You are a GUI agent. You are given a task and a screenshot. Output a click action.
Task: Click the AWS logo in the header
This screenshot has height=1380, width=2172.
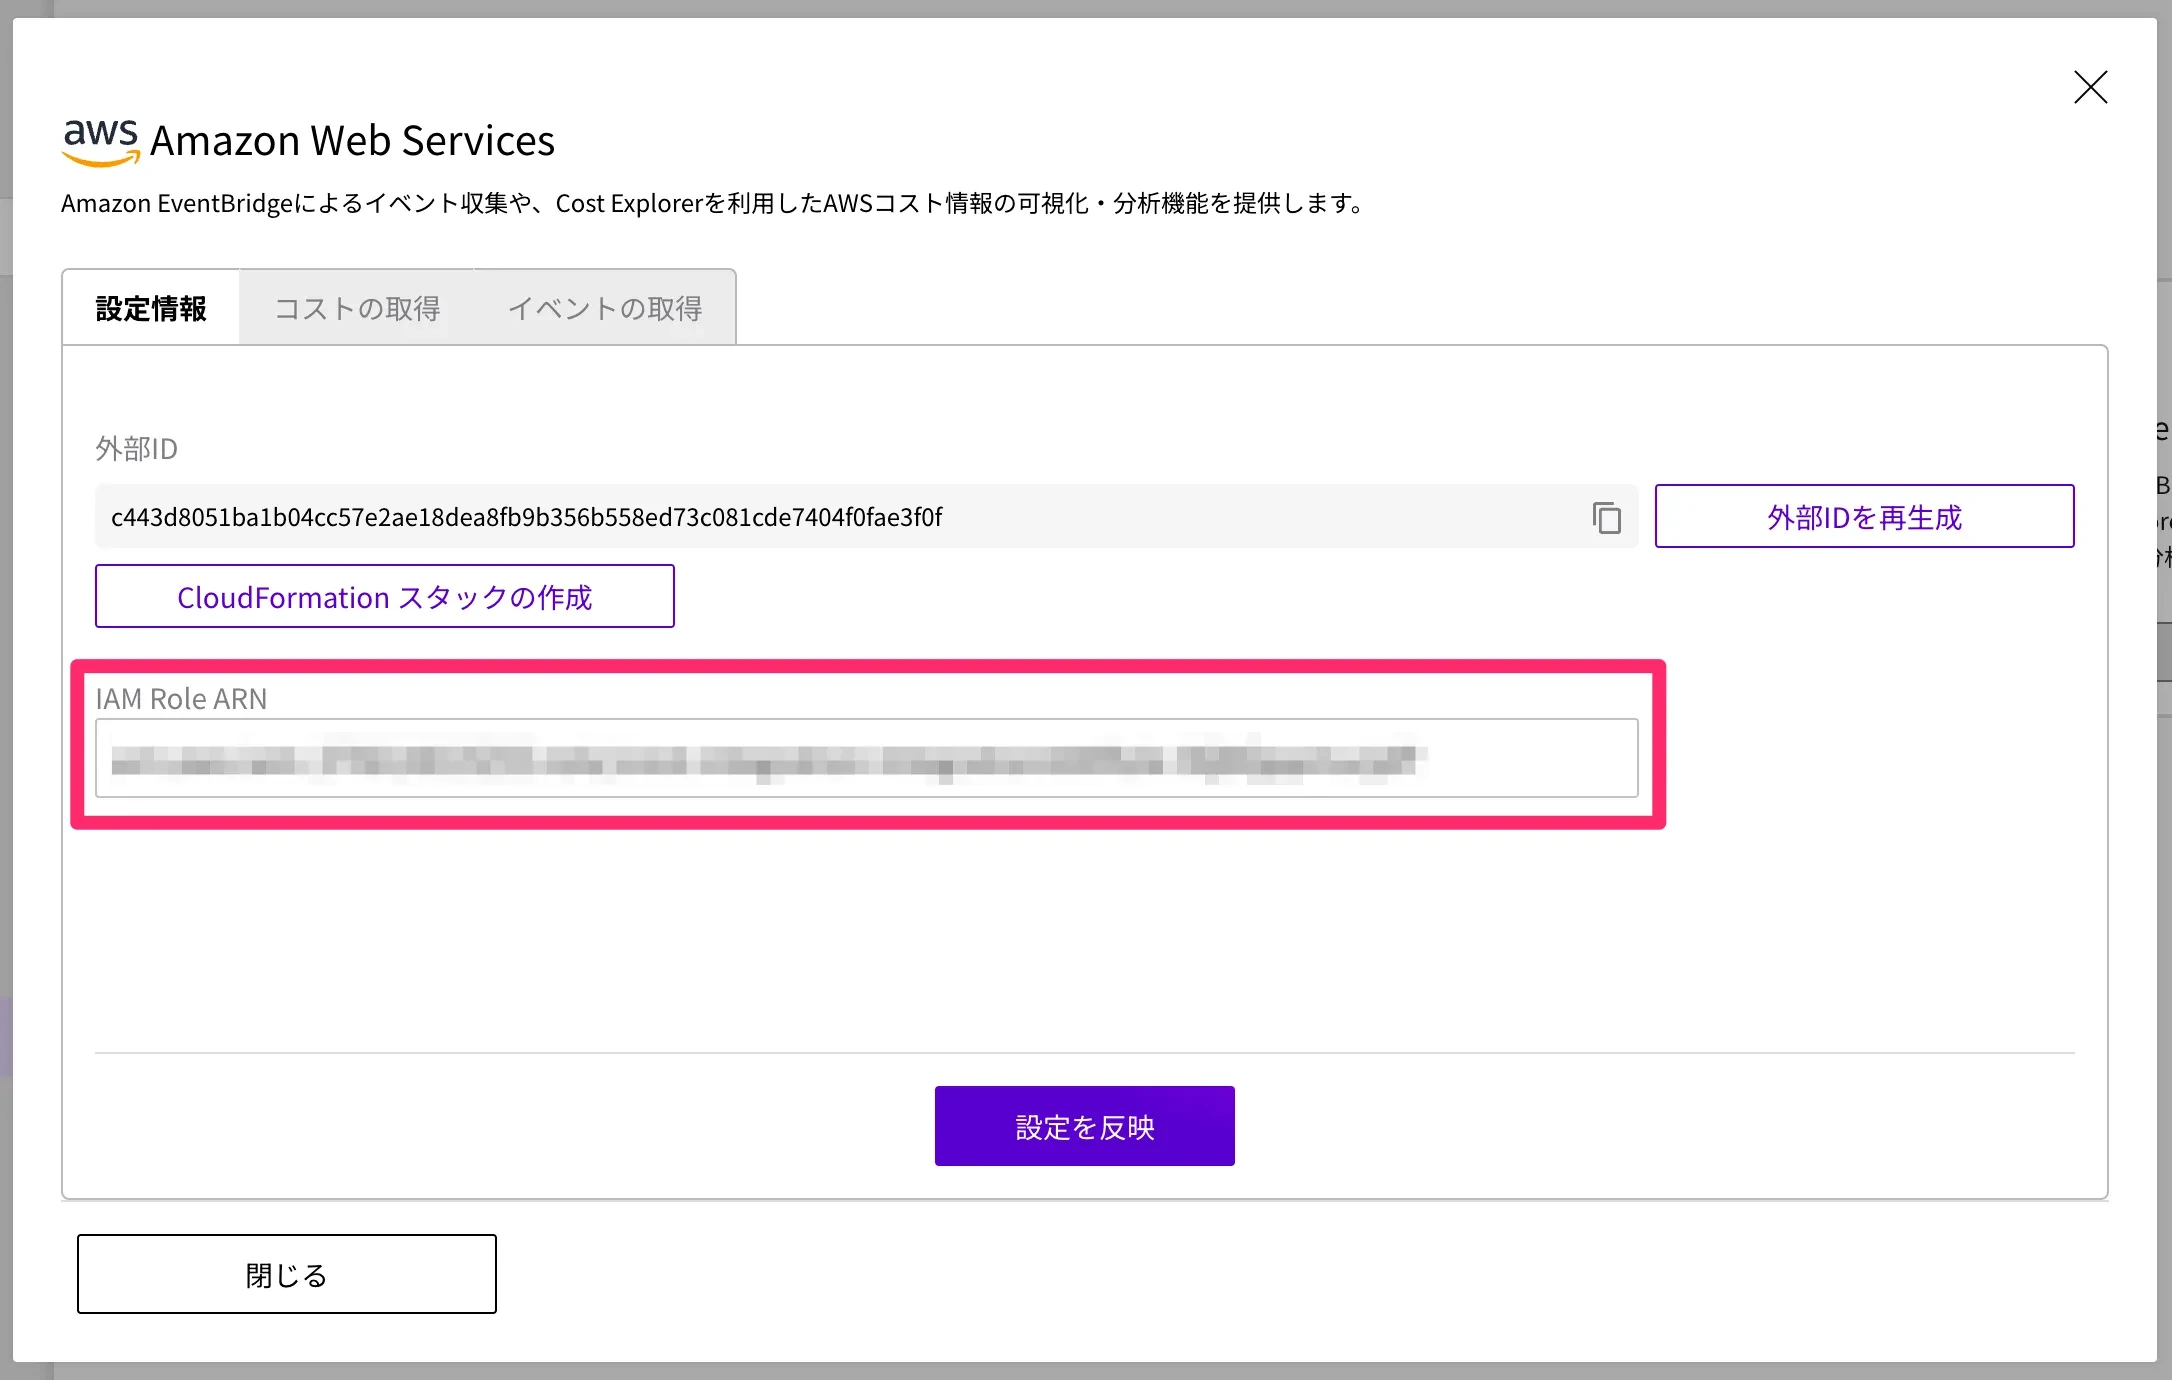[x=101, y=142]
